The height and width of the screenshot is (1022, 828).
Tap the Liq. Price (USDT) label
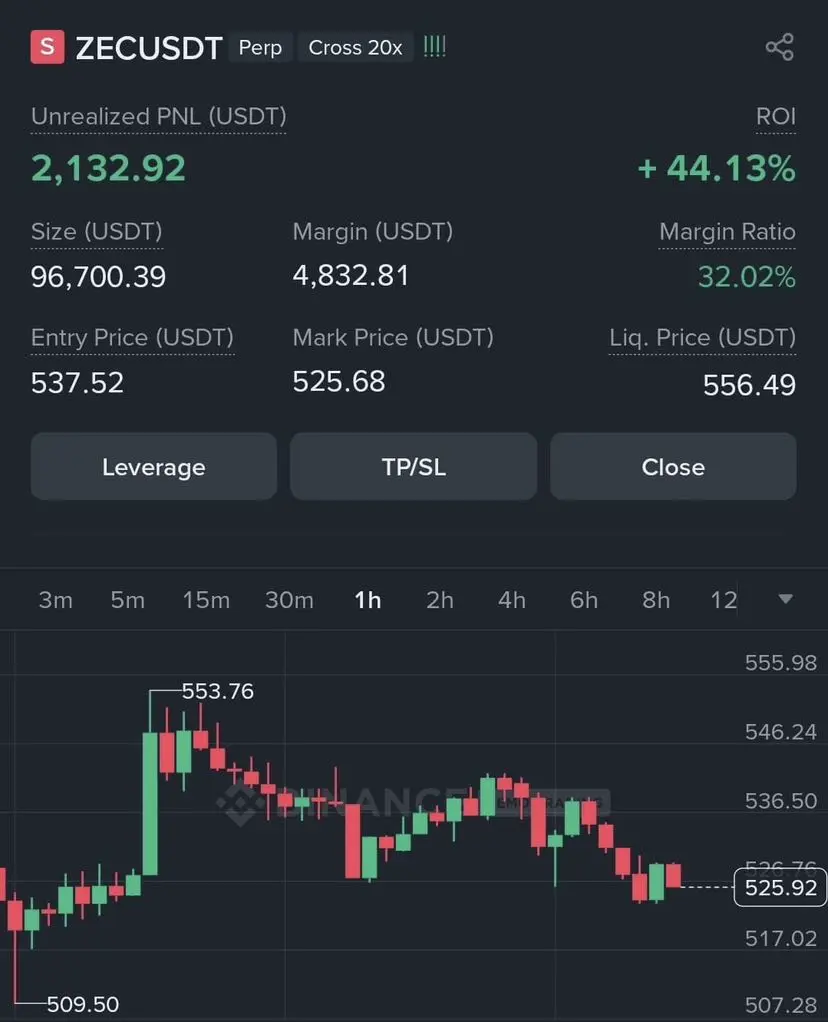pyautogui.click(x=702, y=338)
